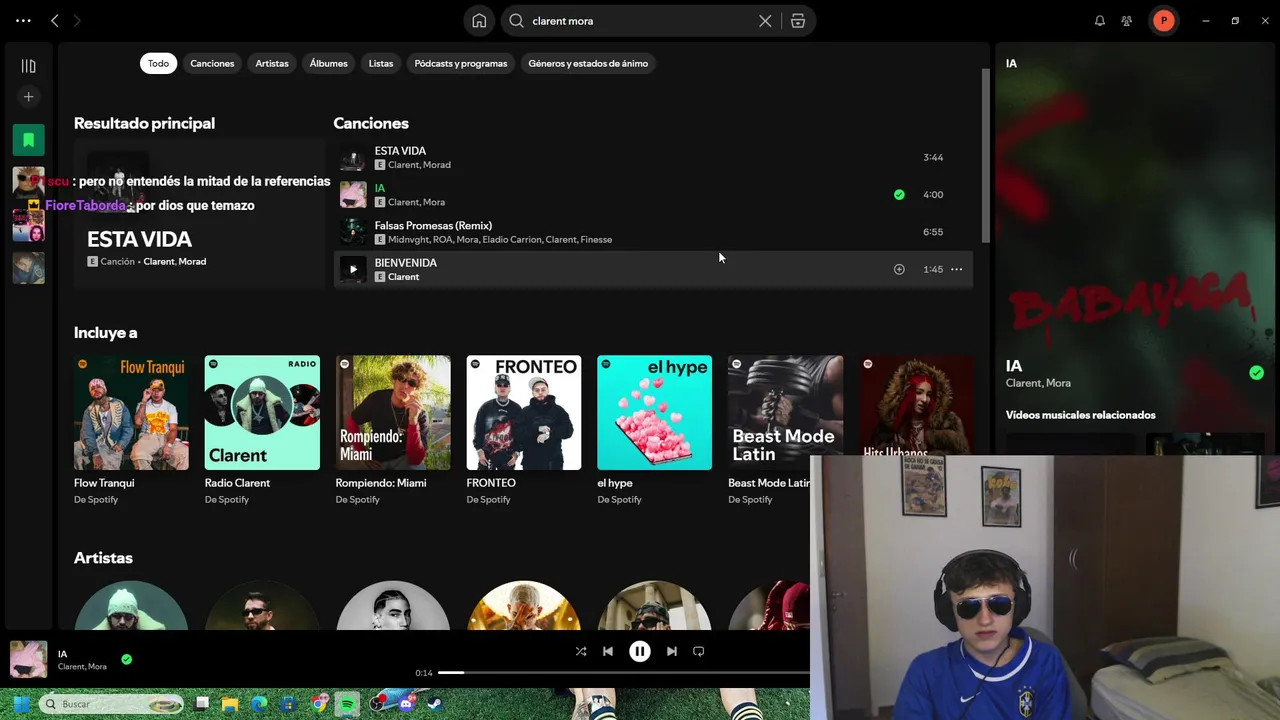Open the friends activity icon
The width and height of the screenshot is (1280, 720).
pyautogui.click(x=1127, y=21)
